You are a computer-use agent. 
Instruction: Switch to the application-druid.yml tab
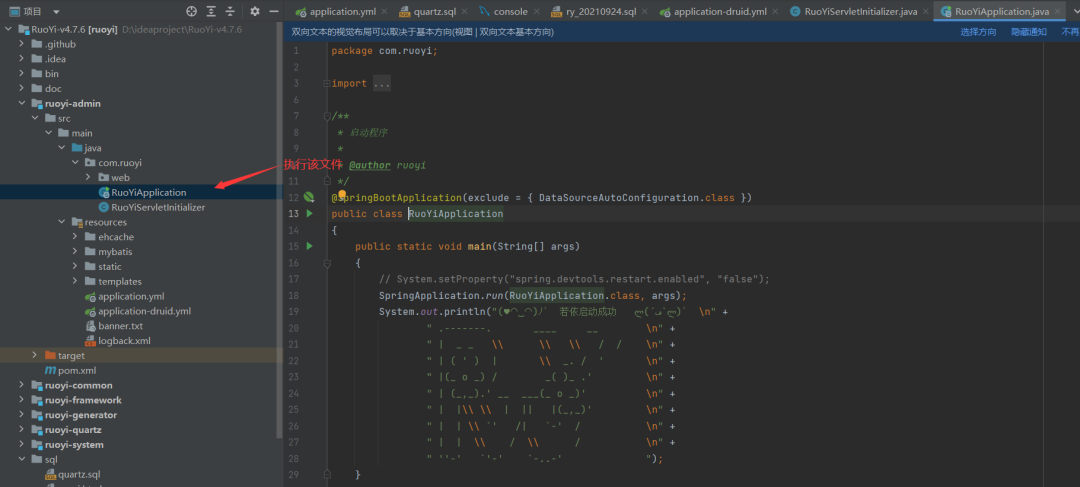(720, 12)
